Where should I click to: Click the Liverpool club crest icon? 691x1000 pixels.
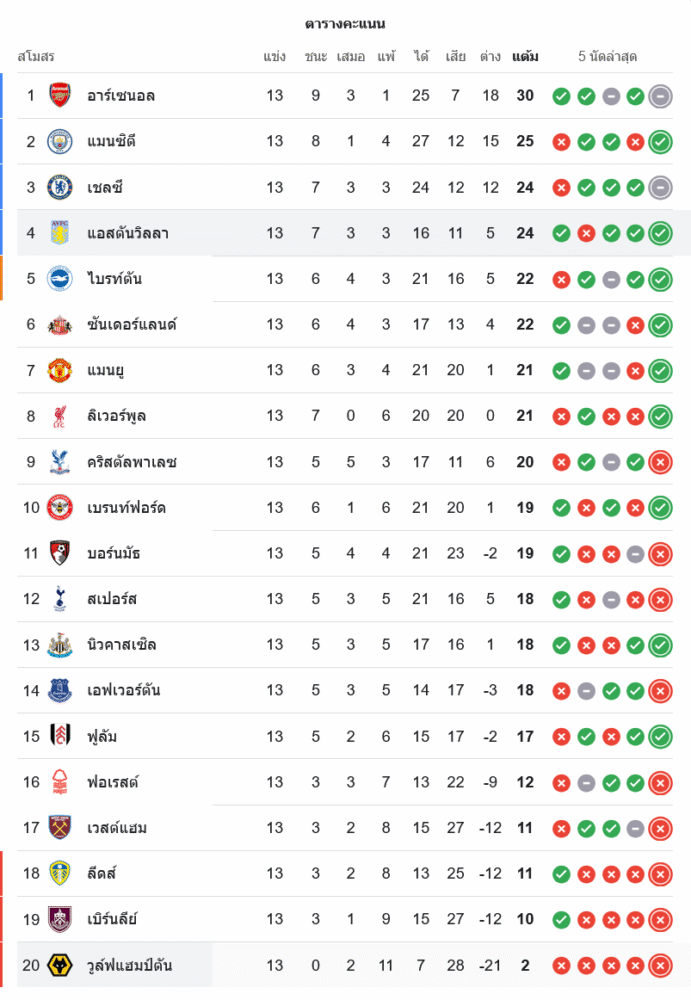(x=60, y=416)
